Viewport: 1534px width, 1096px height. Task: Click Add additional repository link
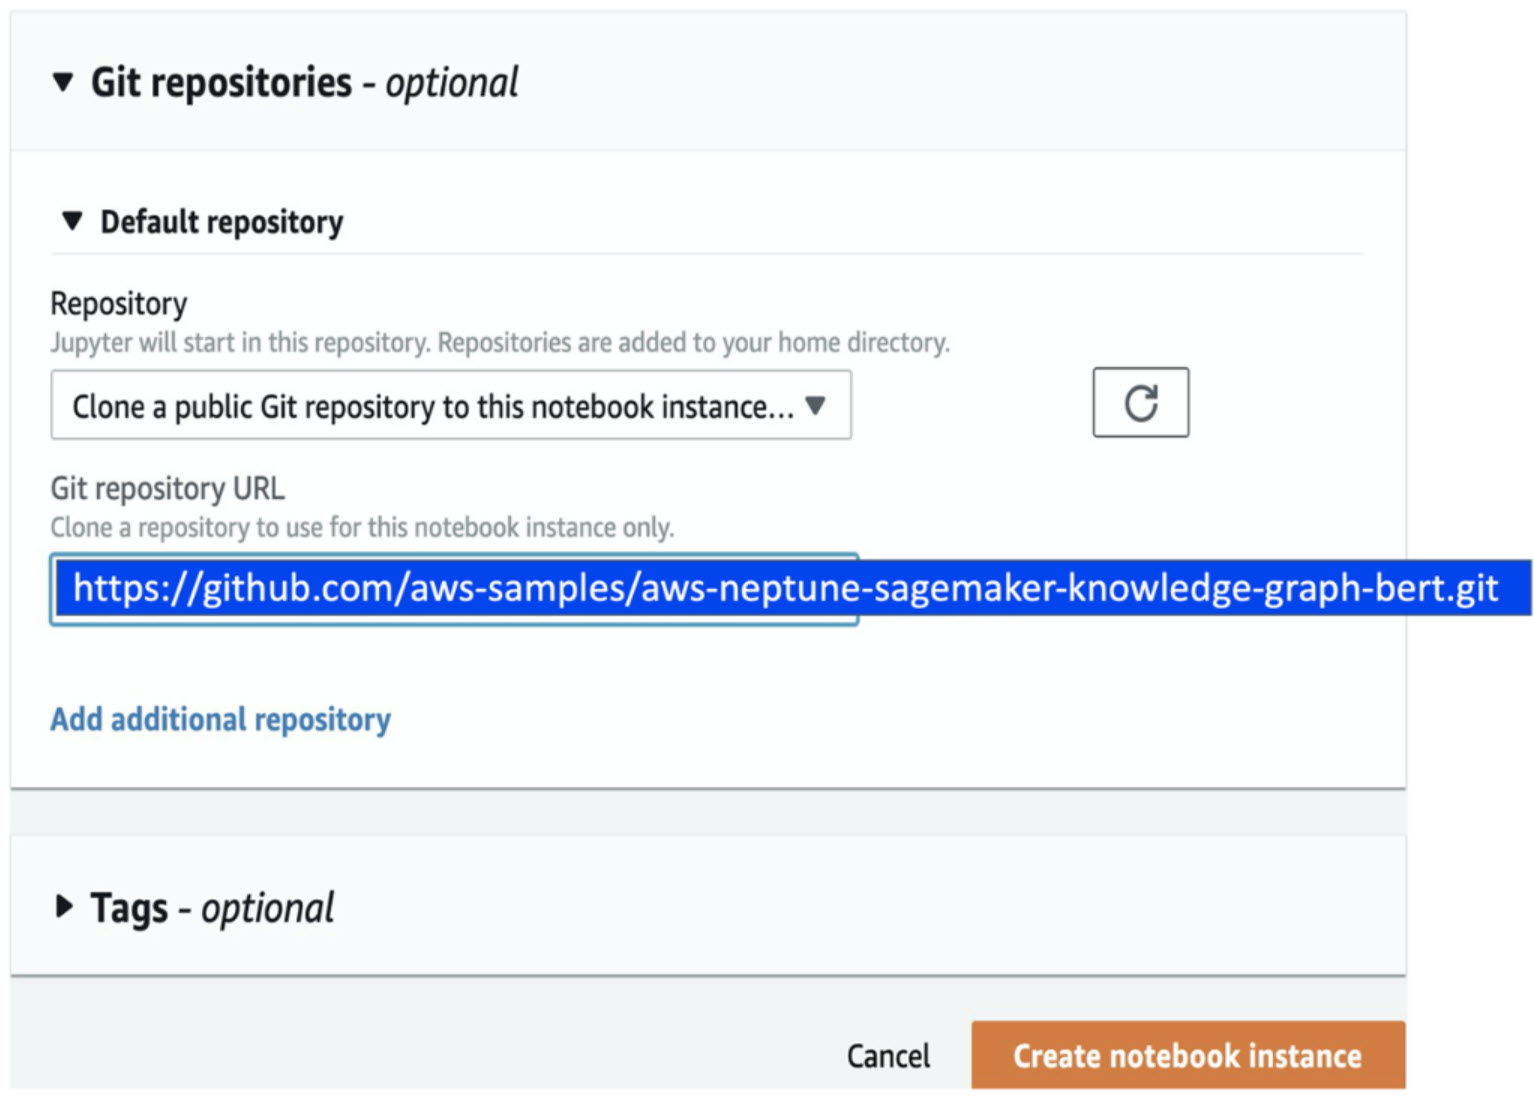[221, 719]
